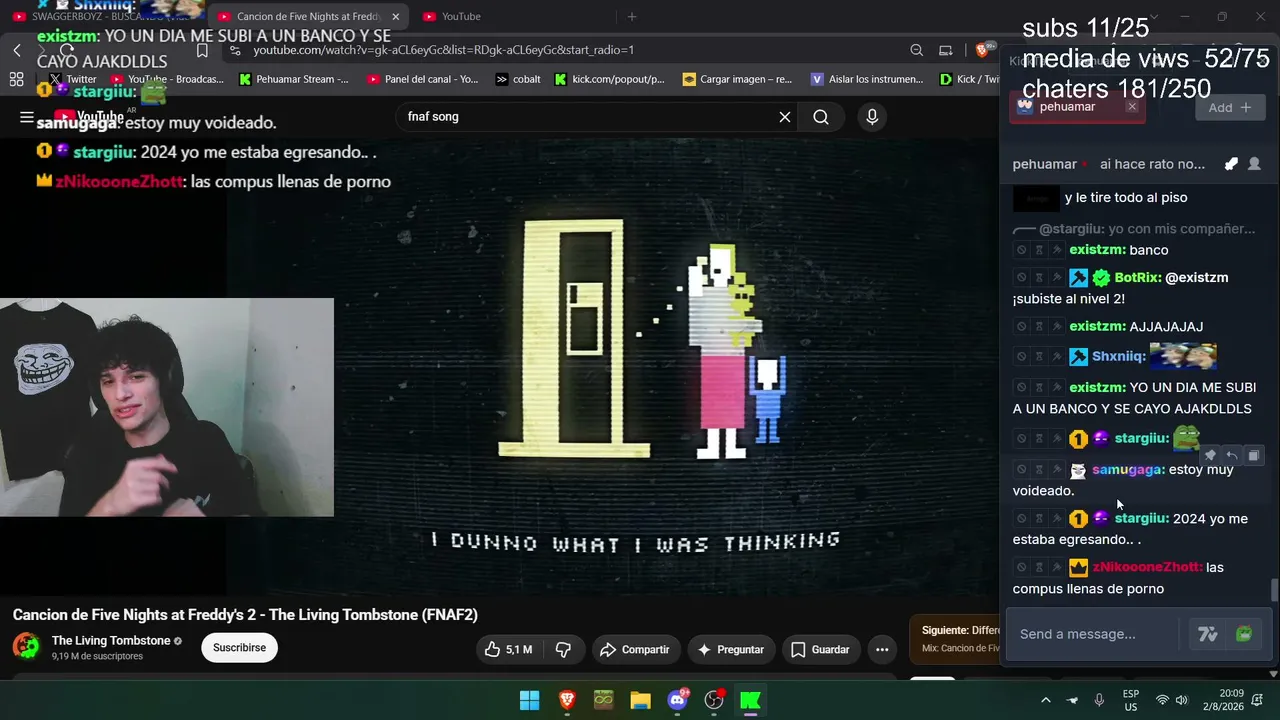Click the Suscribirse button

[239, 648]
